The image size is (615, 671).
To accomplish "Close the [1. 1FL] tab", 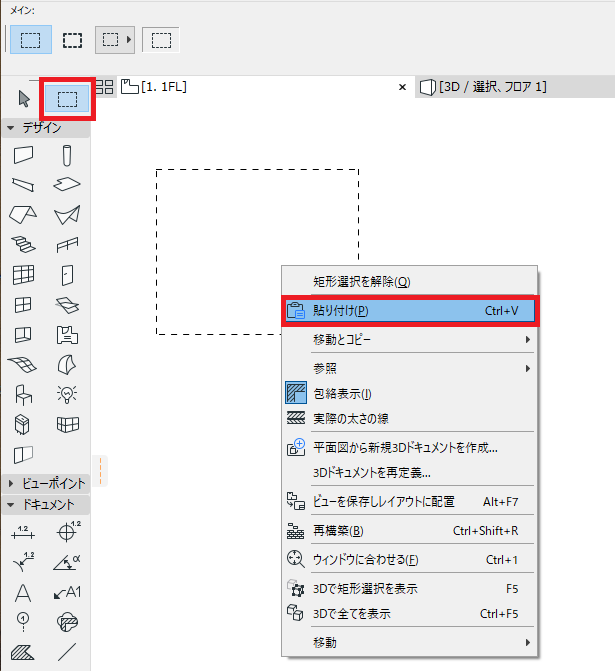I will 402,87.
